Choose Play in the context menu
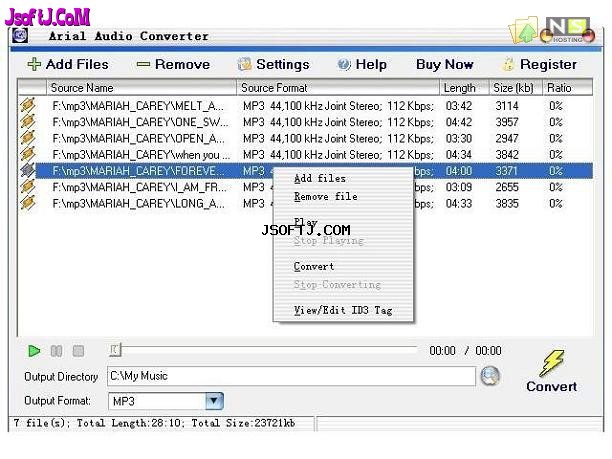The height and width of the screenshot is (459, 612). click(x=306, y=222)
